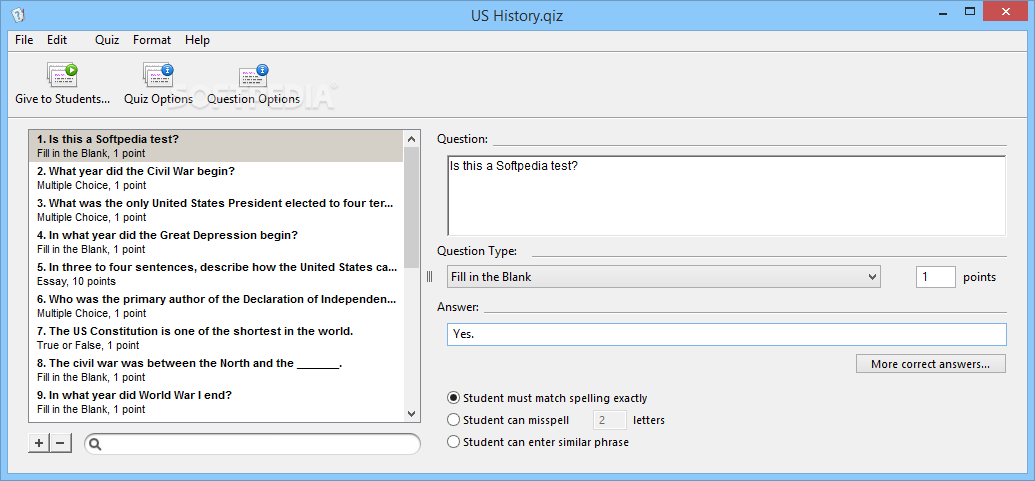The image size is (1035, 481).
Task: Remove the selected question with the minus button
Action: [x=60, y=443]
